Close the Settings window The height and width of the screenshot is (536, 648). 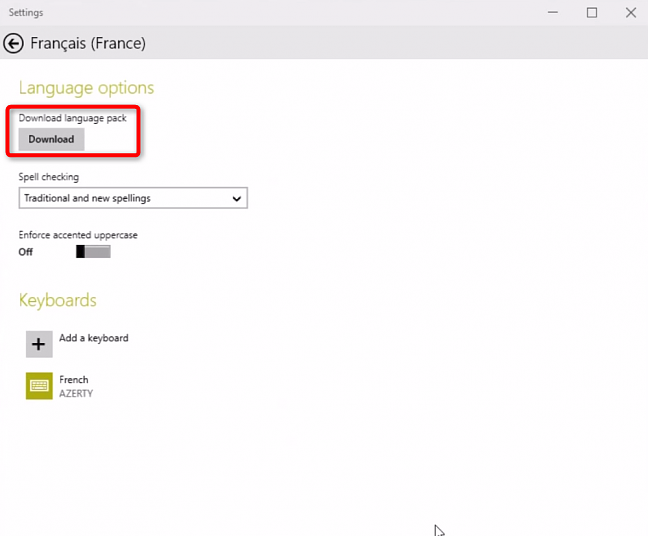[630, 12]
